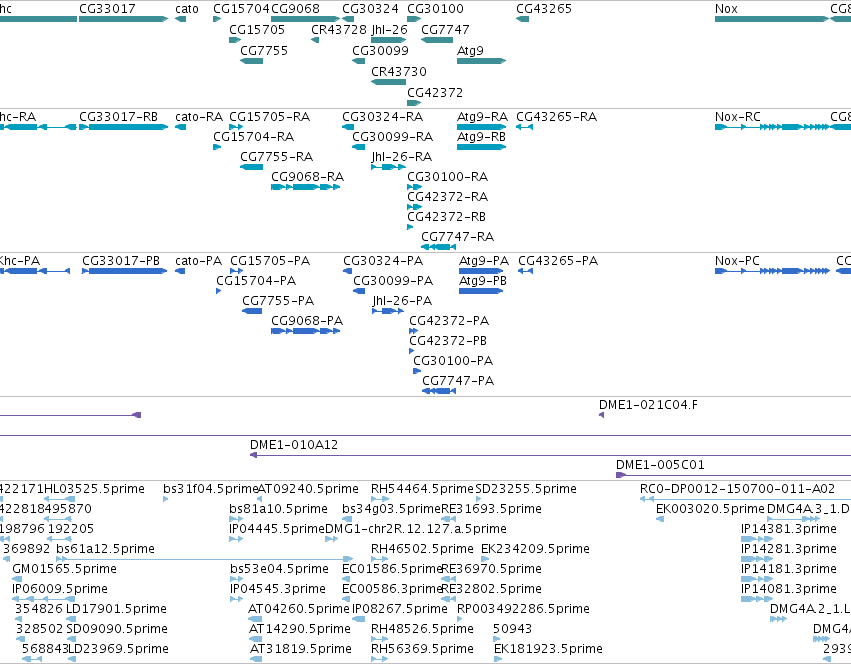Select the CR43730 gene label
The height and width of the screenshot is (664, 851).
(x=399, y=72)
